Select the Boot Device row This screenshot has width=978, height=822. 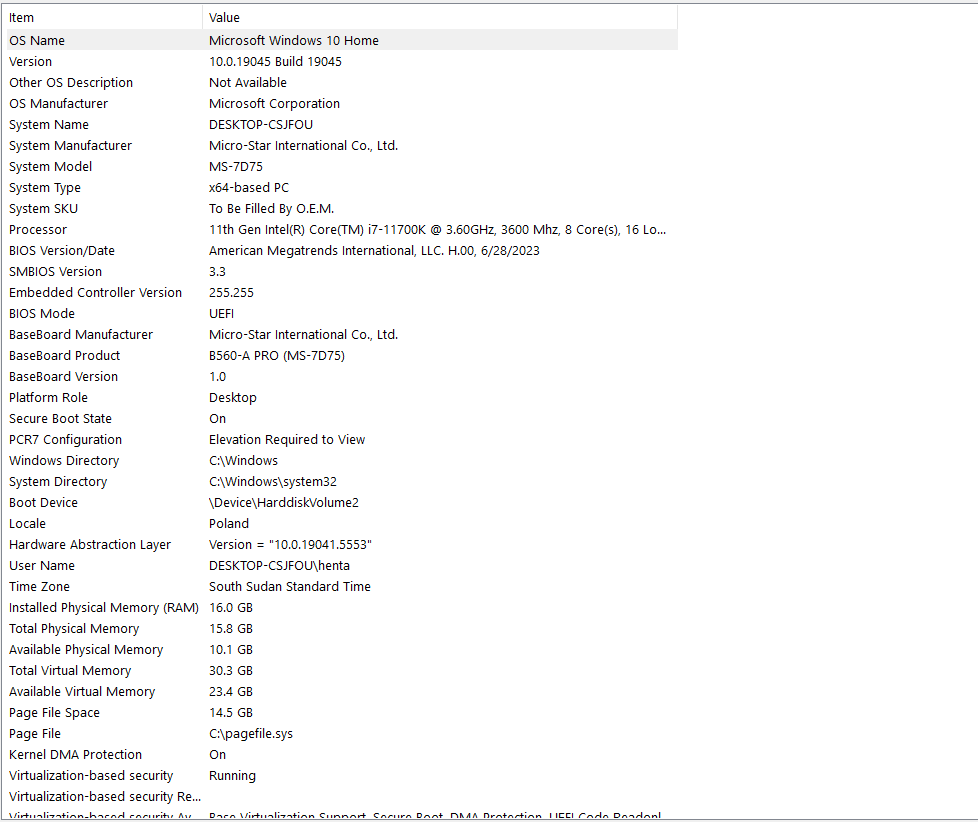342,503
